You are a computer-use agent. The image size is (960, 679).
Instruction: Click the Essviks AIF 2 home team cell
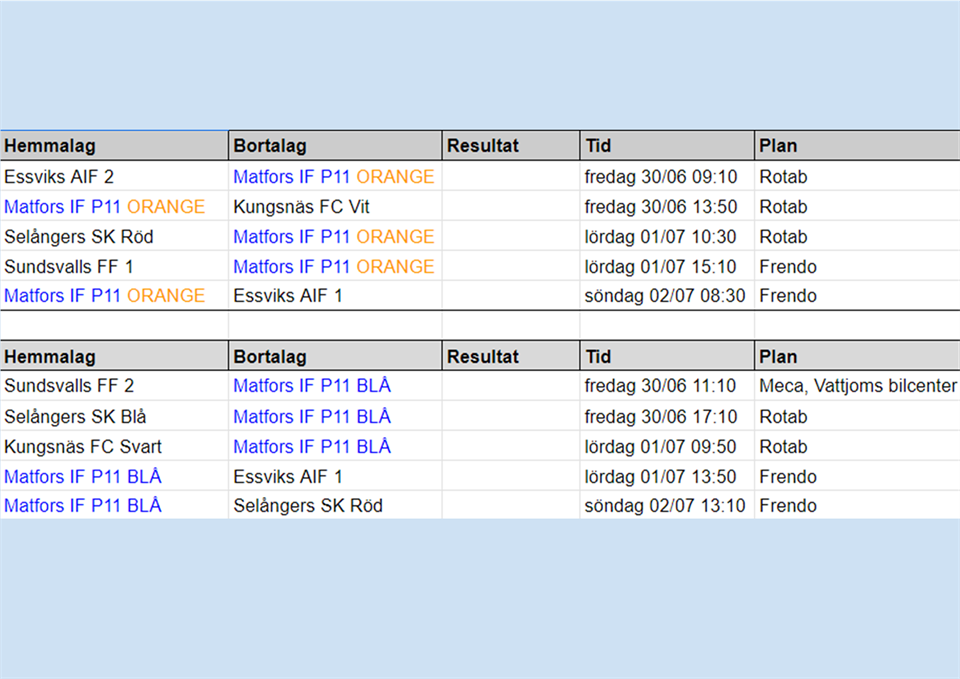click(x=59, y=177)
